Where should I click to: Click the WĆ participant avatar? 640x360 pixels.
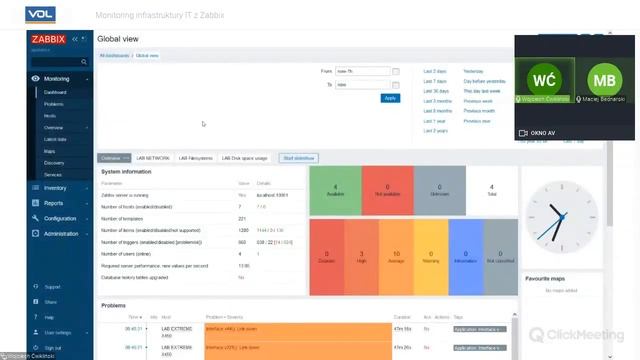click(544, 80)
